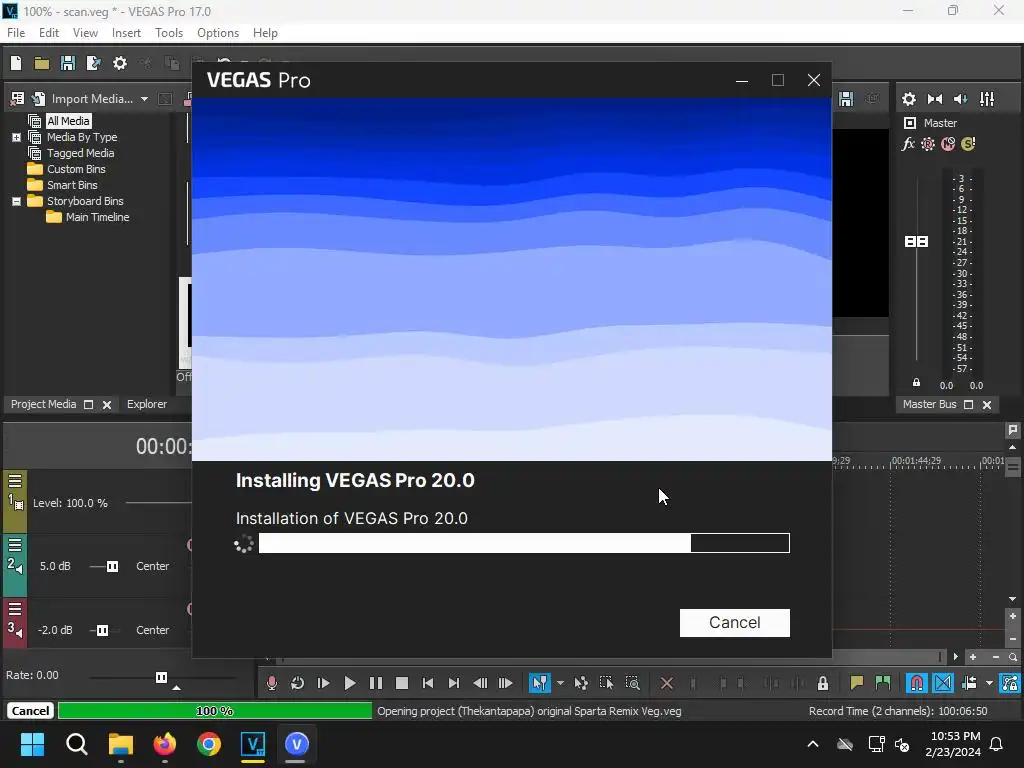
Task: Click the Dim output speaker icon
Action: point(961,99)
